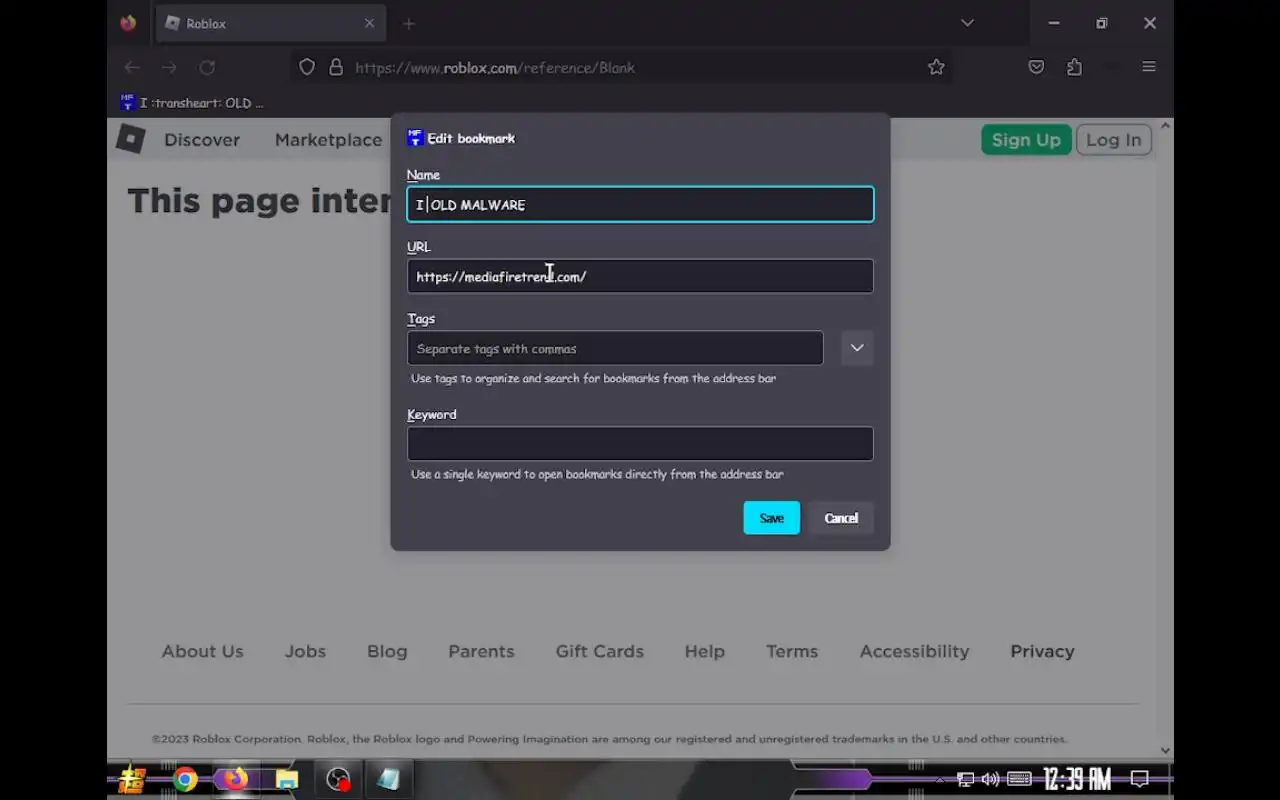Click the page vertical scrollbar
This screenshot has height=800, width=1280.
(1165, 438)
